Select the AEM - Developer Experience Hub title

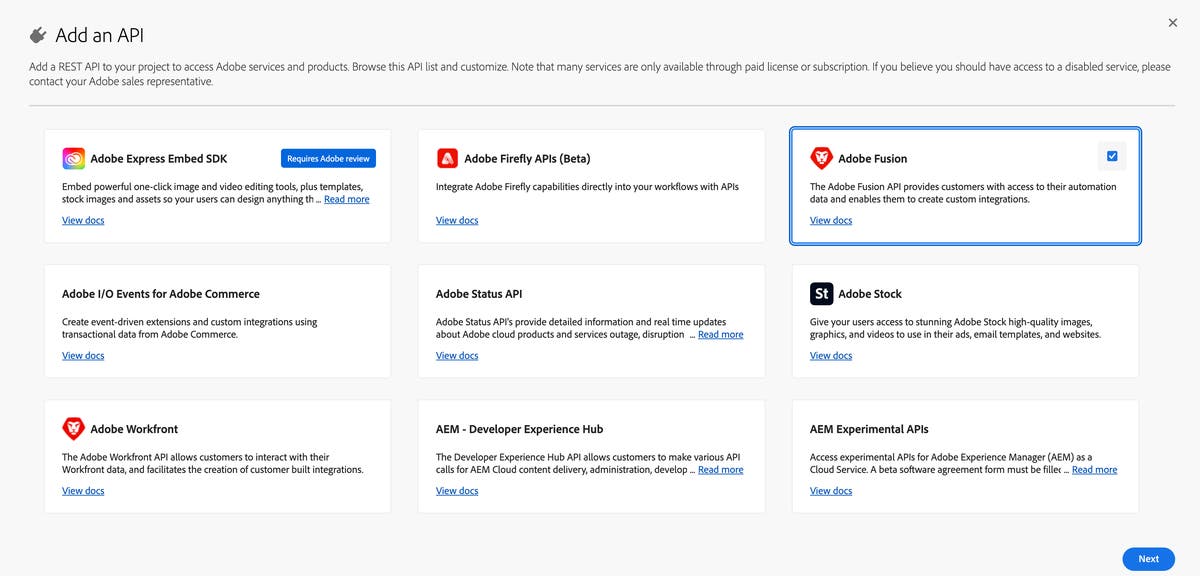tap(520, 429)
